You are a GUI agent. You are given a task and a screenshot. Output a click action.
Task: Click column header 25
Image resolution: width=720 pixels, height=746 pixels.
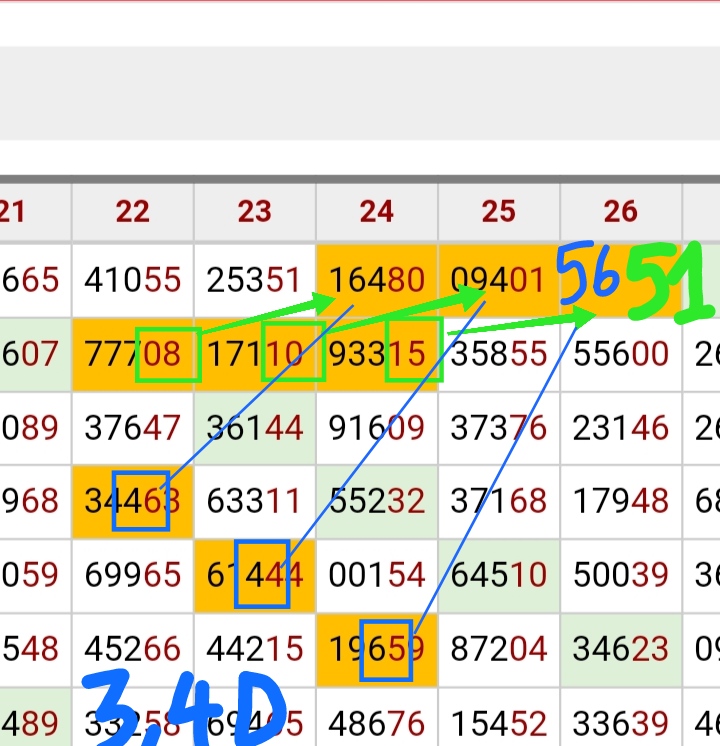(x=499, y=211)
